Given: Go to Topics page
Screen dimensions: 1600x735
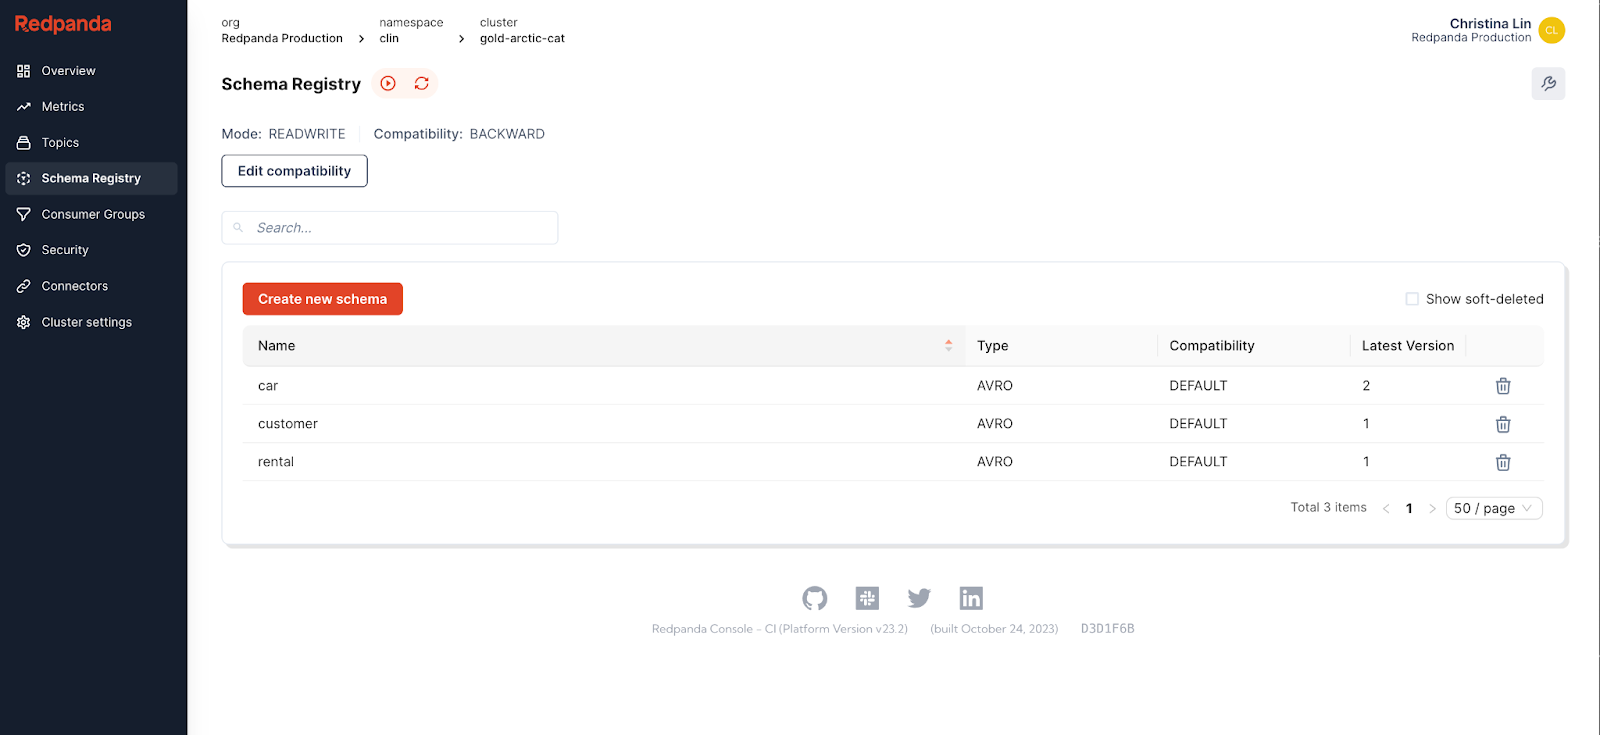Looking at the screenshot, I should click(91, 143).
